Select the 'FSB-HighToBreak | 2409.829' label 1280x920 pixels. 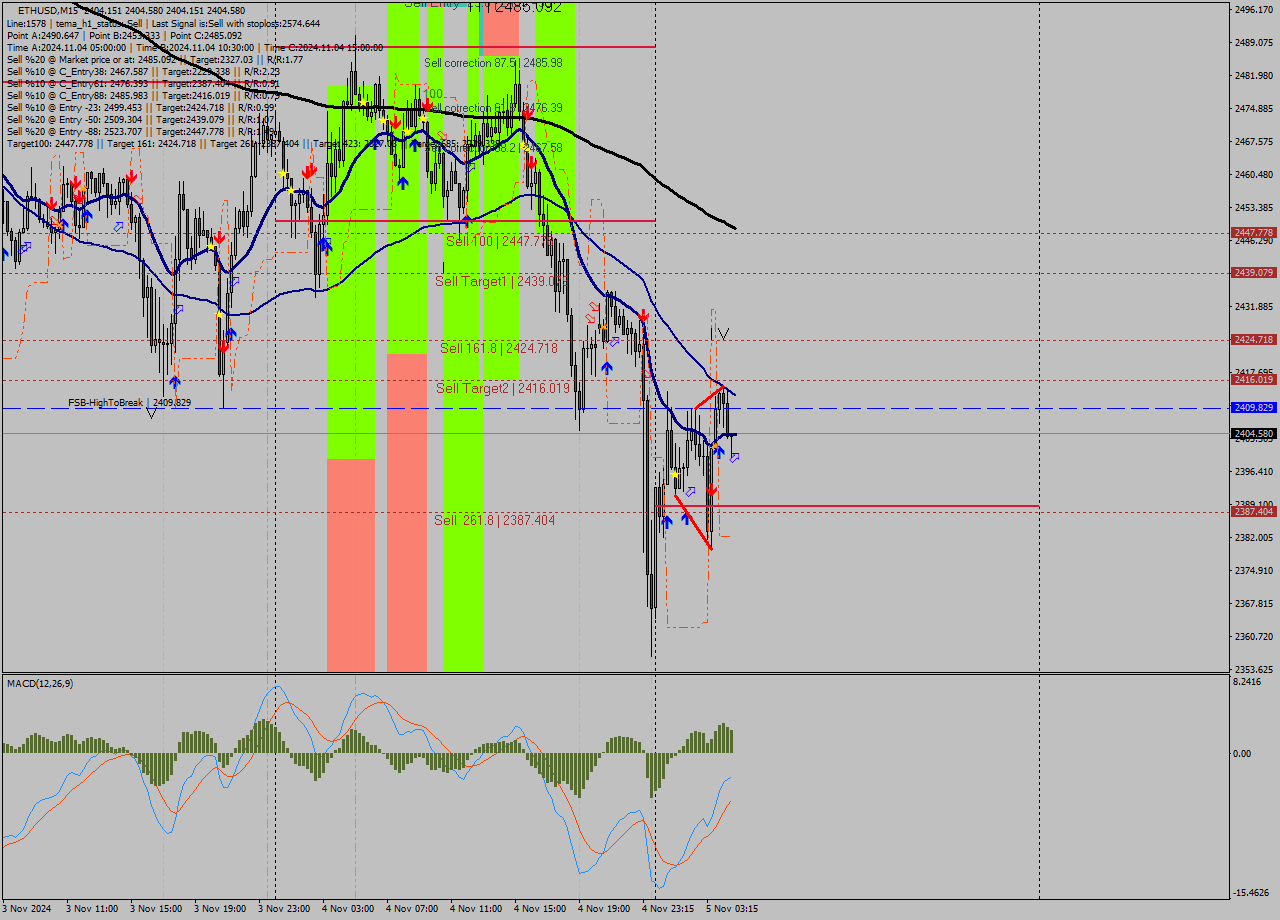point(129,402)
